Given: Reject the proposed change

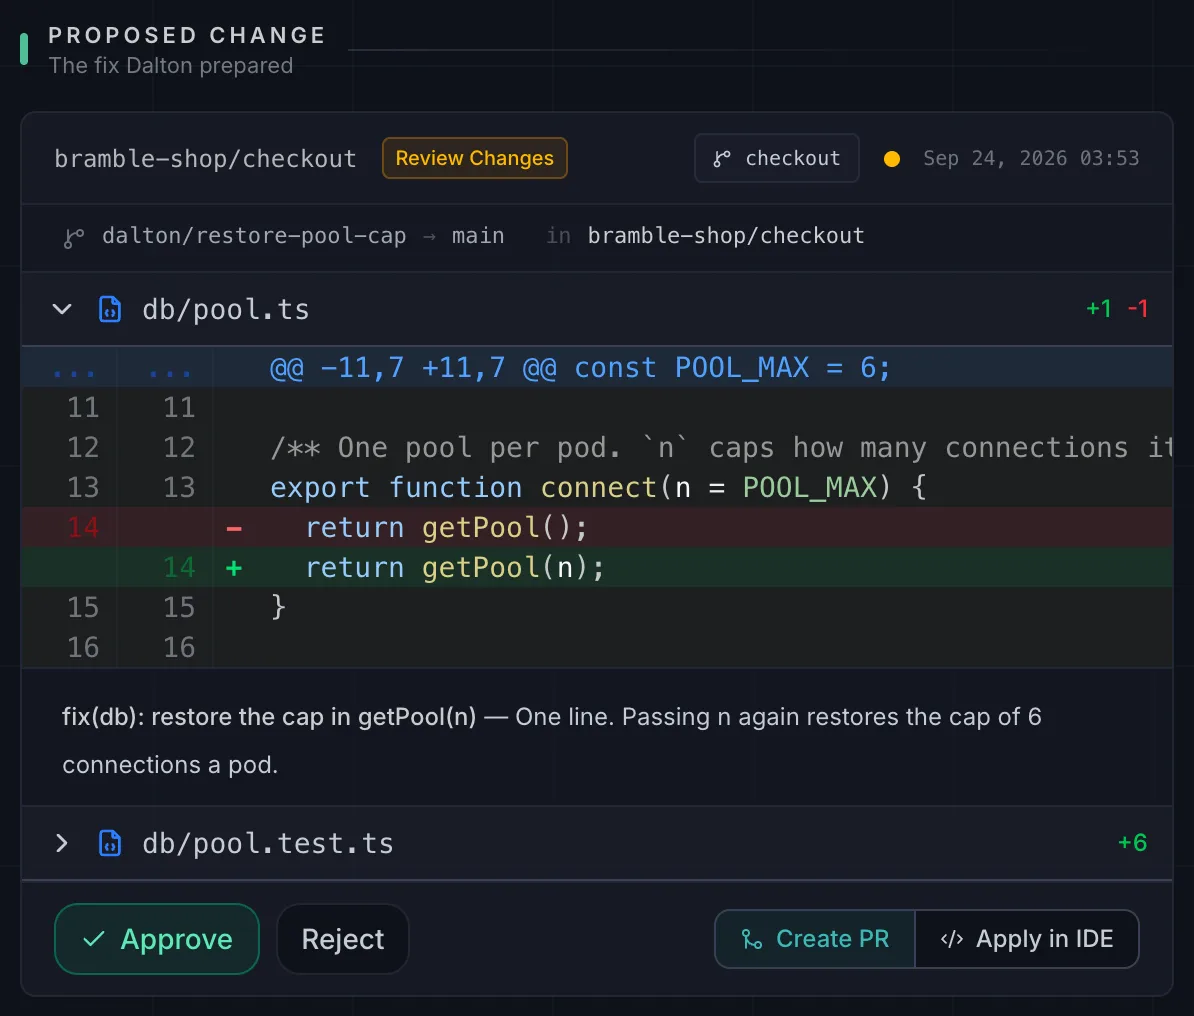Looking at the screenshot, I should [343, 938].
